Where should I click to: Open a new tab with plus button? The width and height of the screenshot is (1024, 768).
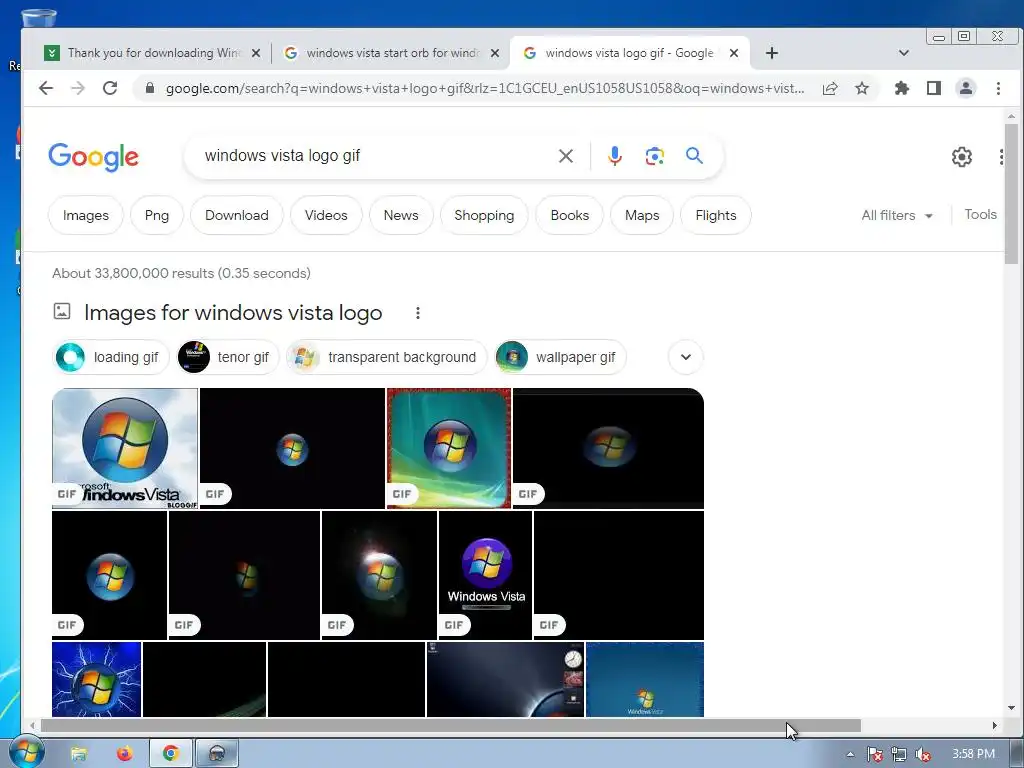click(772, 53)
